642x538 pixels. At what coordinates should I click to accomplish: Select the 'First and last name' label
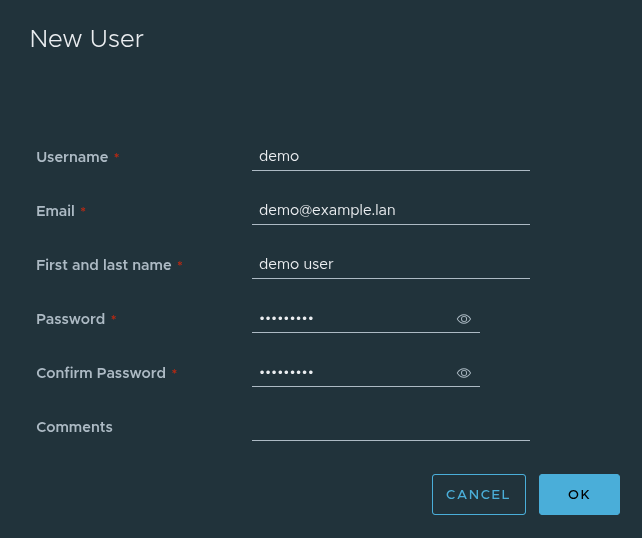104,265
